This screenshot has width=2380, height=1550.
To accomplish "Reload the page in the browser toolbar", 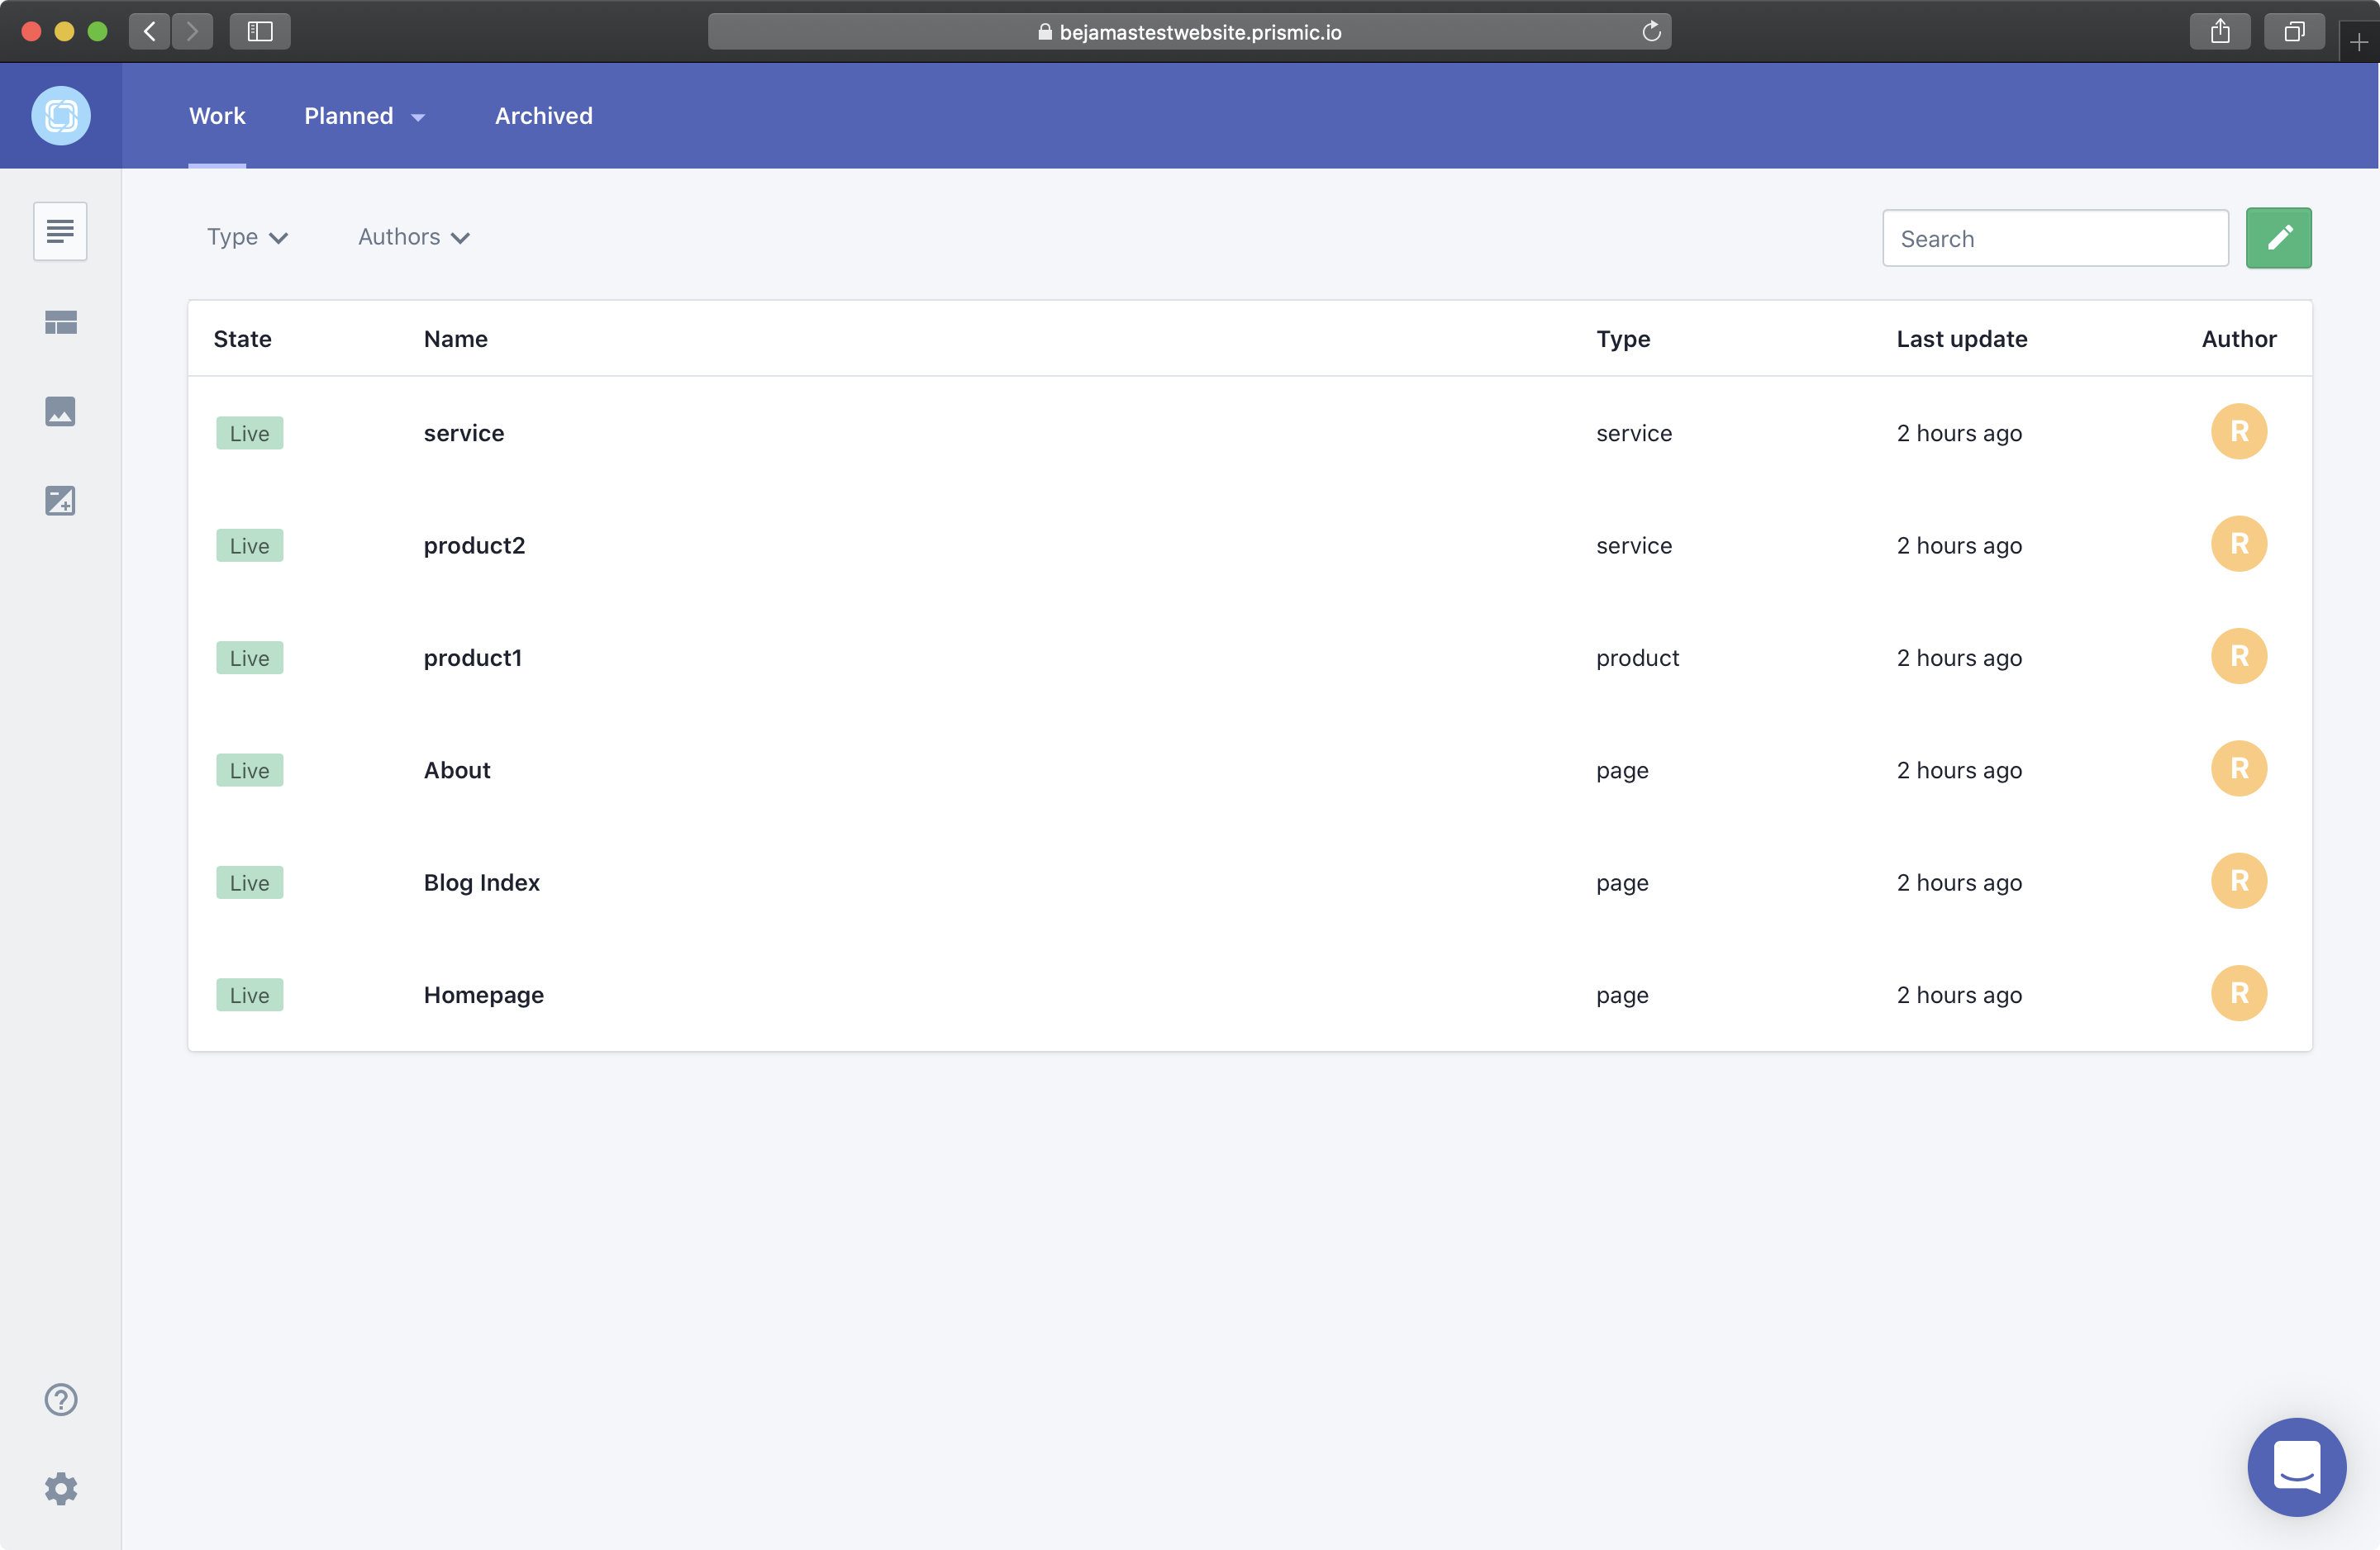I will click(x=1652, y=31).
